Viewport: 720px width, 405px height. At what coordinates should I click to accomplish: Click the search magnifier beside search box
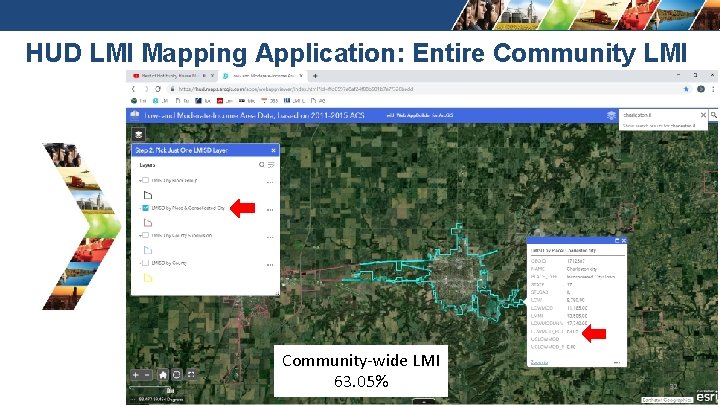pyautogui.click(x=714, y=115)
